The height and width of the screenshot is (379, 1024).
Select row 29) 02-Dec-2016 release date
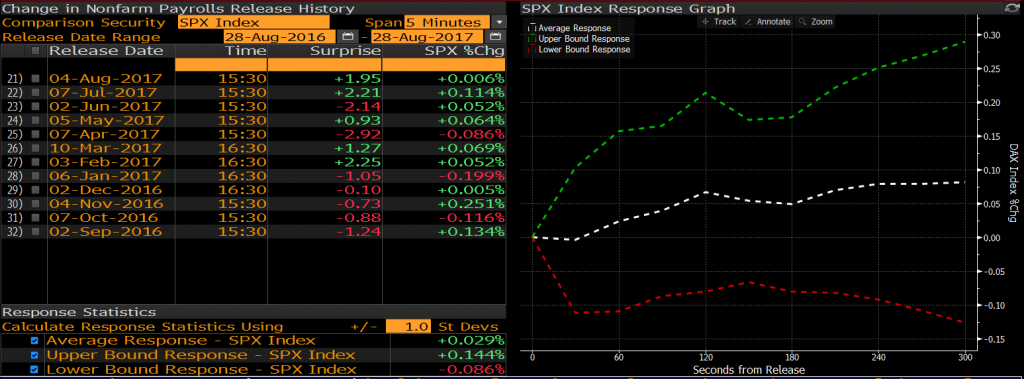(x=105, y=190)
